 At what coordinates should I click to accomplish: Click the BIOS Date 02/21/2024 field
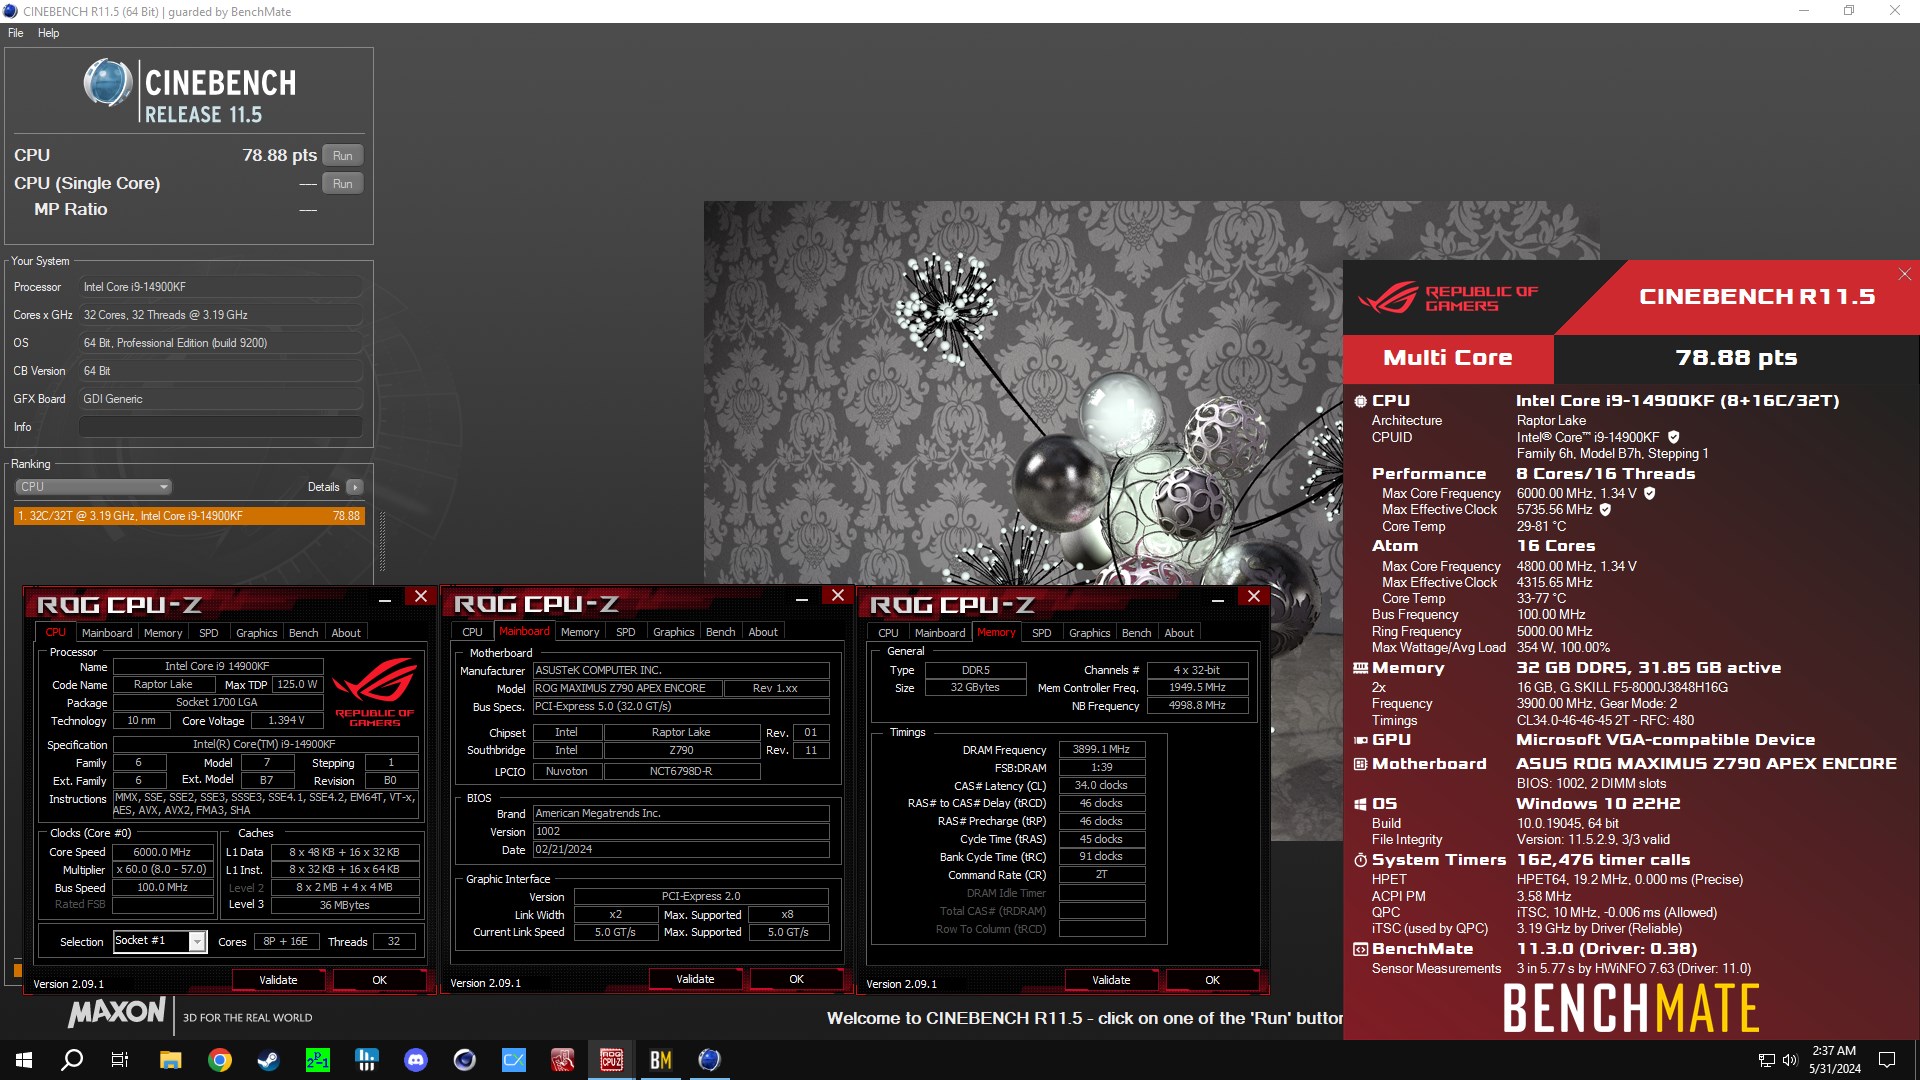[681, 849]
